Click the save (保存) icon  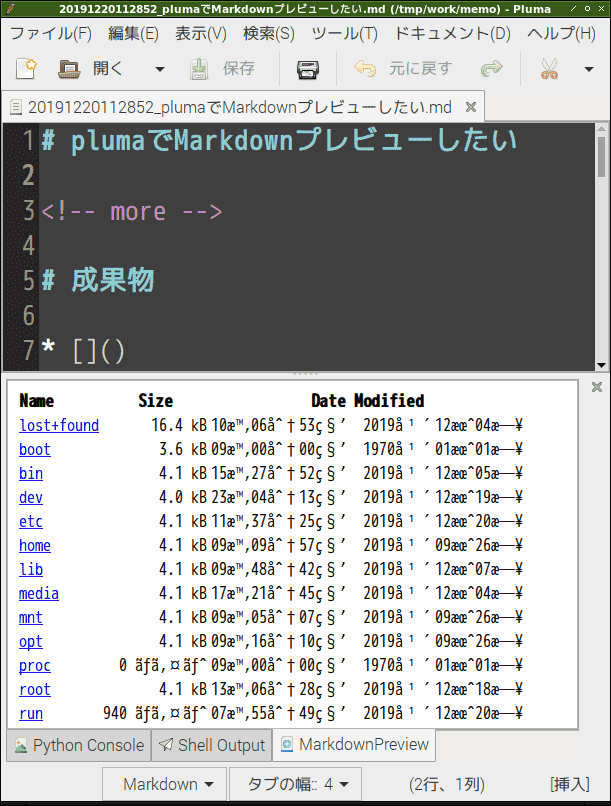[x=199, y=68]
